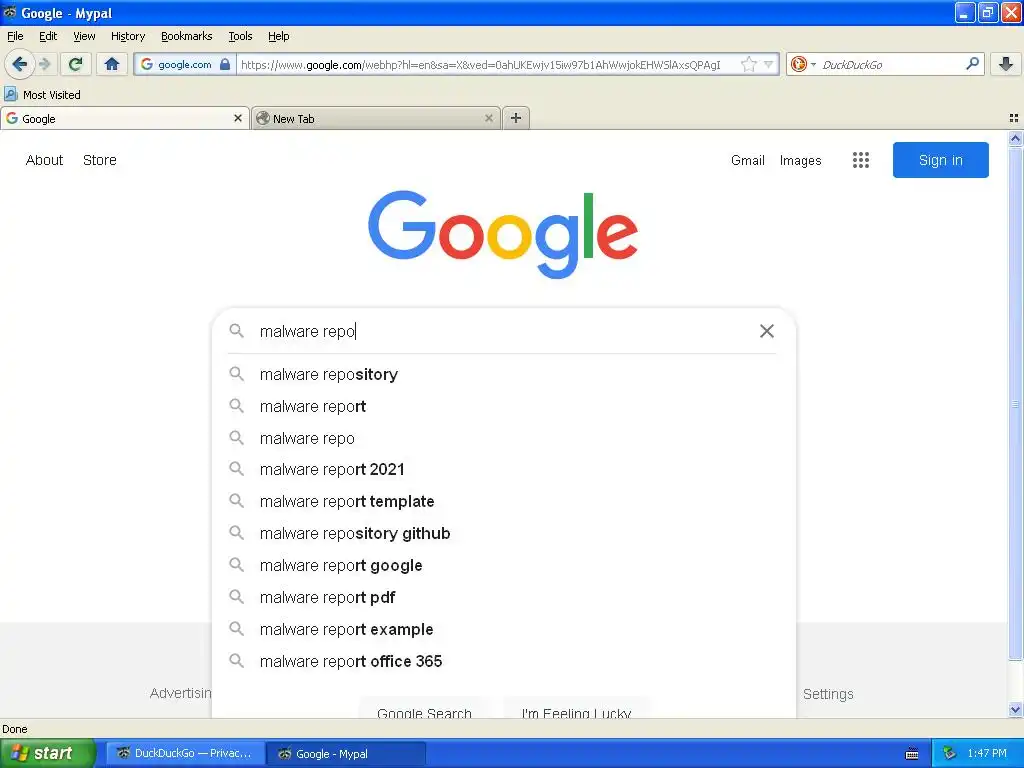Select suggestion 'malware repo'

click(504, 438)
